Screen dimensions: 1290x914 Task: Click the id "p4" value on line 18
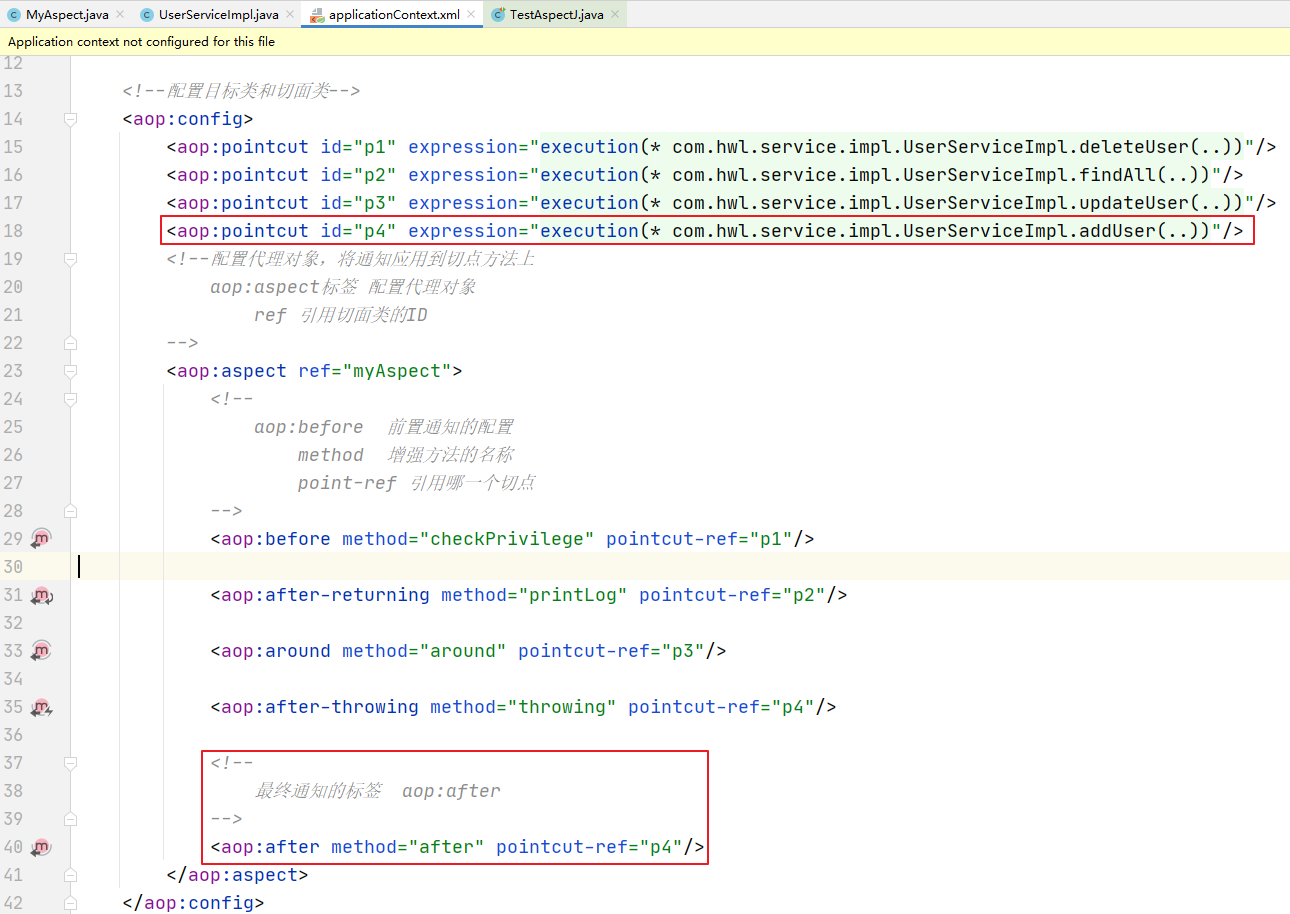[375, 231]
